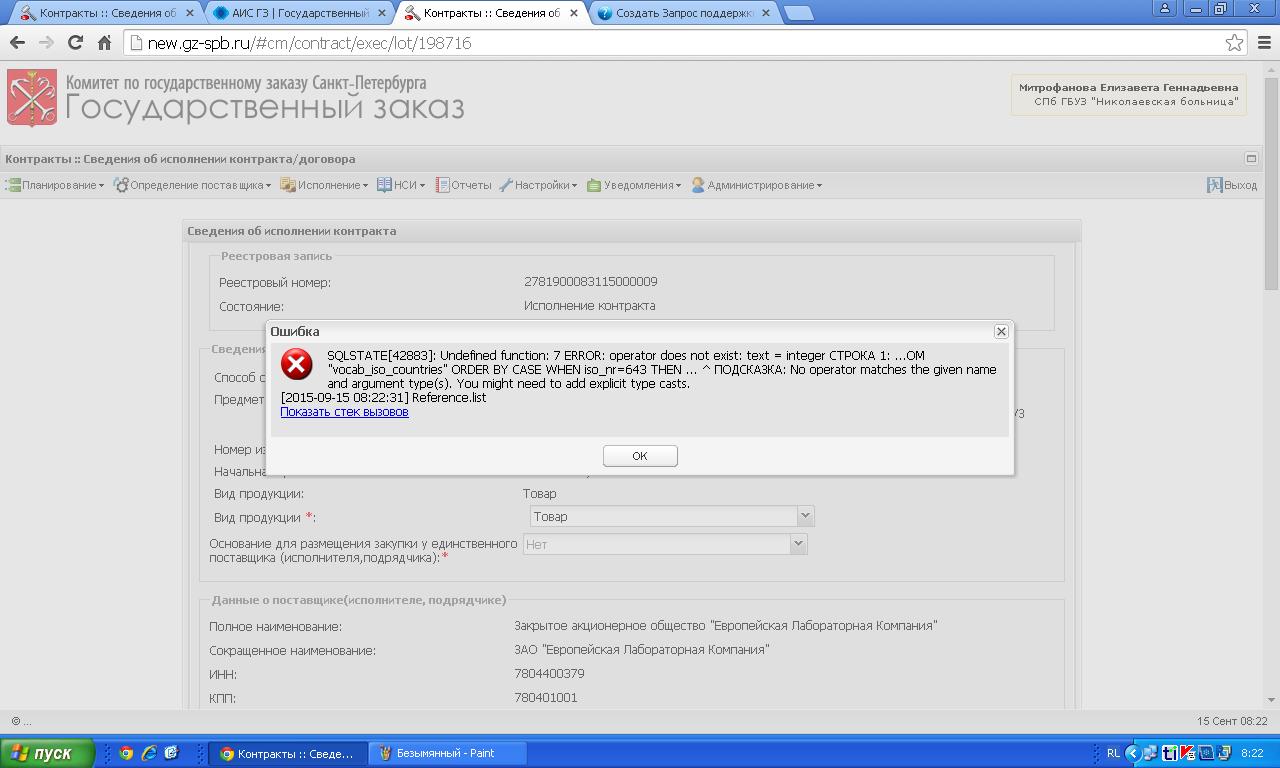The height and width of the screenshot is (768, 1280).
Task: Launch Chrome from quick launch bar
Action: tap(126, 753)
